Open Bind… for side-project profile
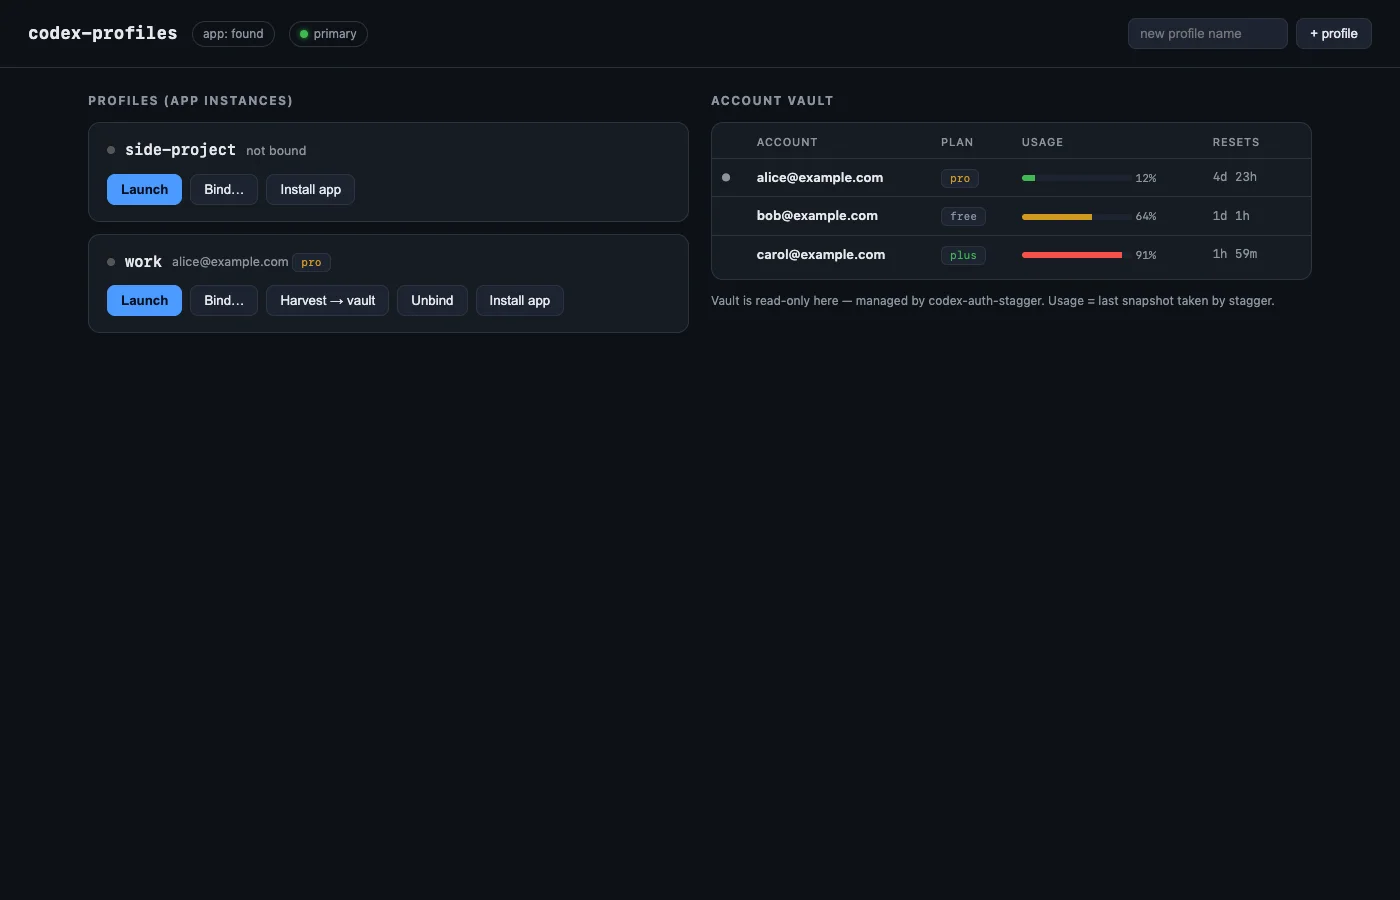The height and width of the screenshot is (900, 1400). (224, 189)
